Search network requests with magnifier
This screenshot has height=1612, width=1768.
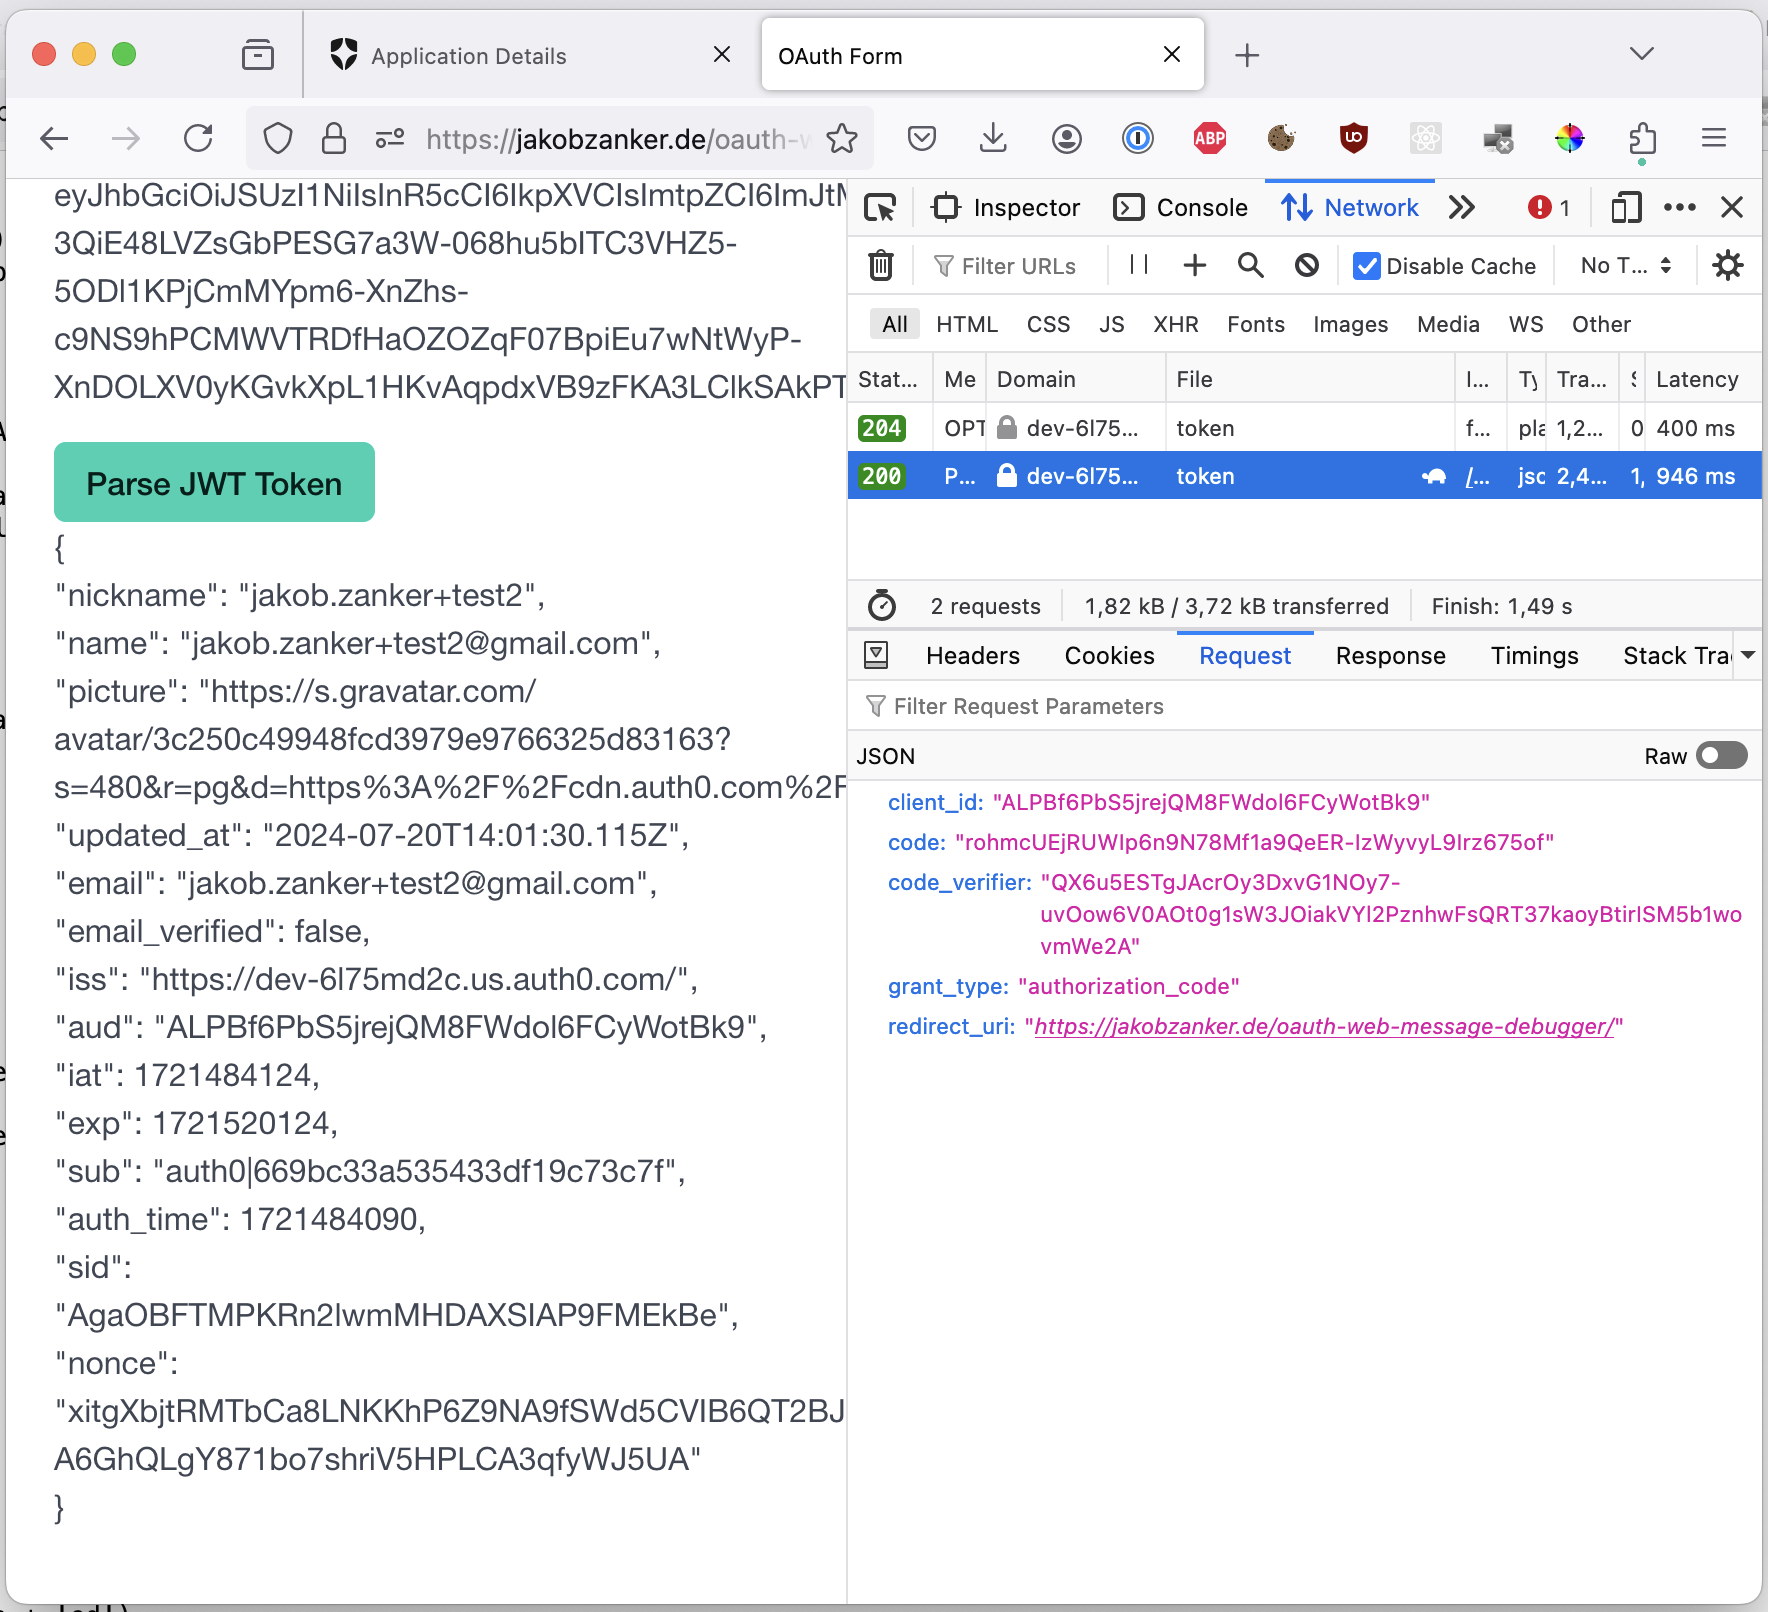pyautogui.click(x=1250, y=265)
